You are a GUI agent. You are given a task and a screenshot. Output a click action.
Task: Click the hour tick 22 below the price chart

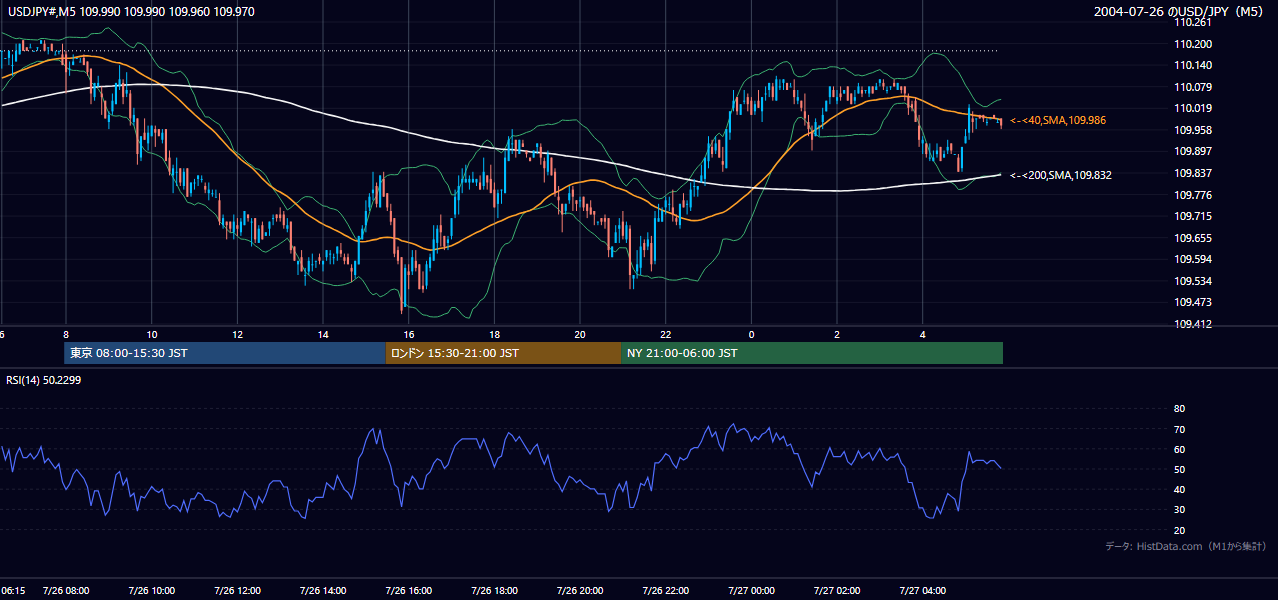point(666,334)
